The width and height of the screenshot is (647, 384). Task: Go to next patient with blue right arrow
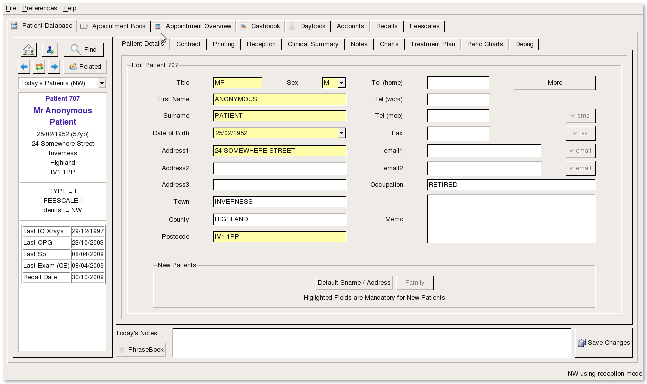click(54, 66)
